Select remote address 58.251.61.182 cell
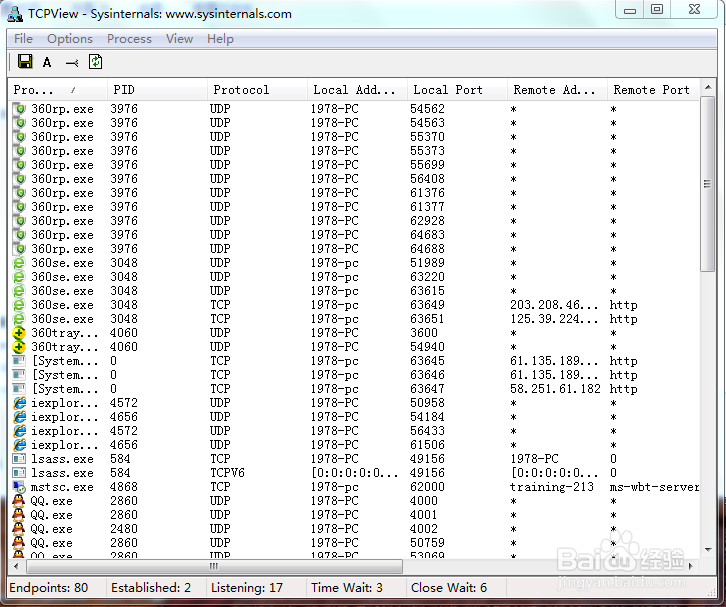This screenshot has width=726, height=607. pos(555,389)
